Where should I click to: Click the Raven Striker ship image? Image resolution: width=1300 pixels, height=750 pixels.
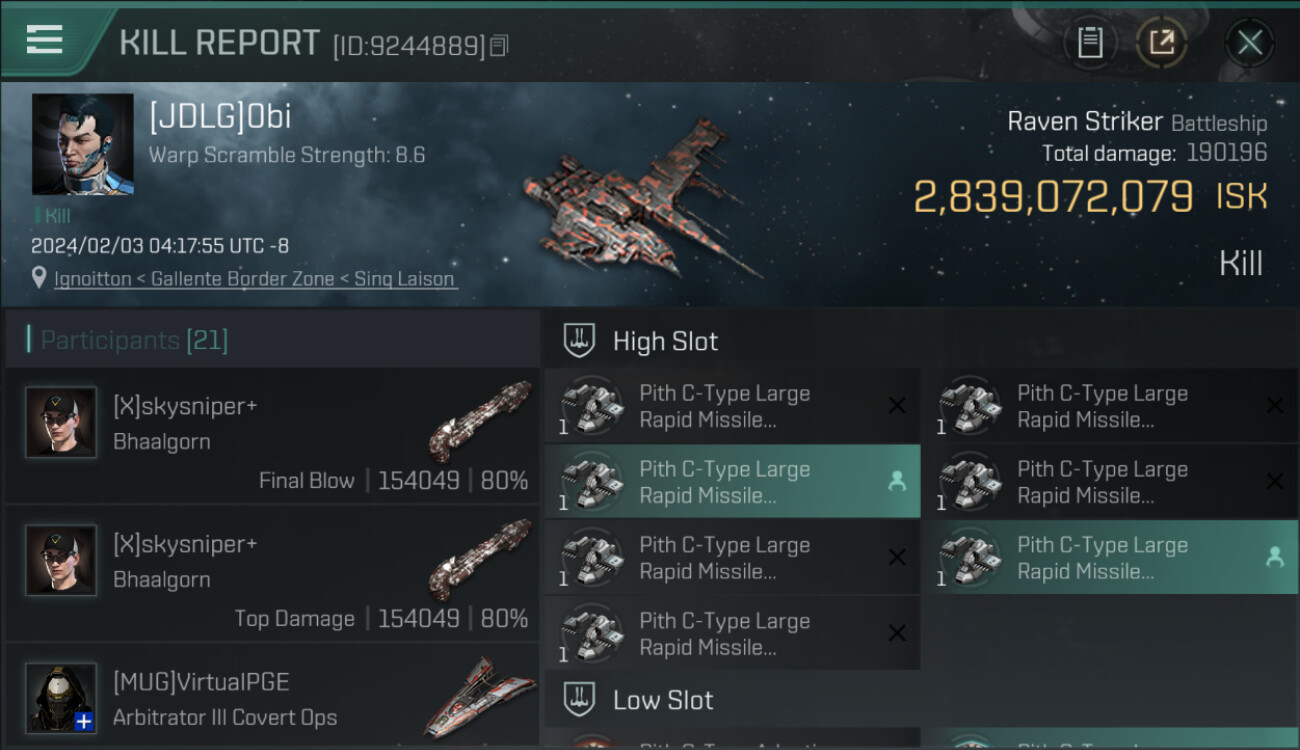[640, 200]
